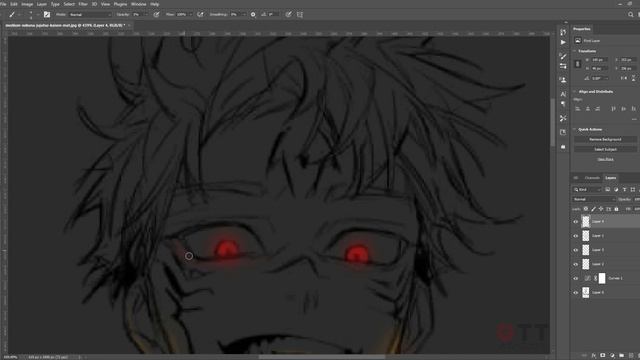Lock all padlock icon
The image size is (640, 360).
(x=617, y=209)
